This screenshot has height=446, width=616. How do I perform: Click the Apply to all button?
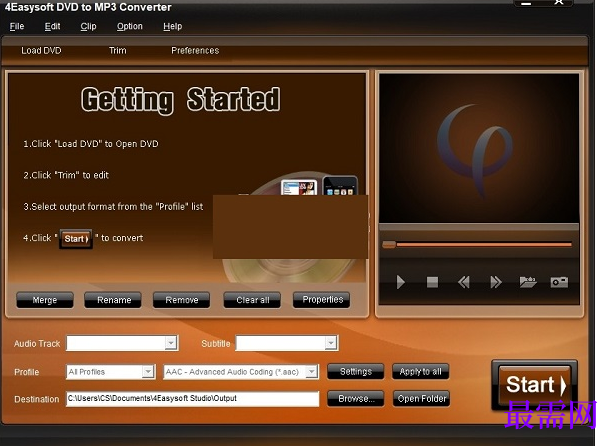[x=420, y=371]
